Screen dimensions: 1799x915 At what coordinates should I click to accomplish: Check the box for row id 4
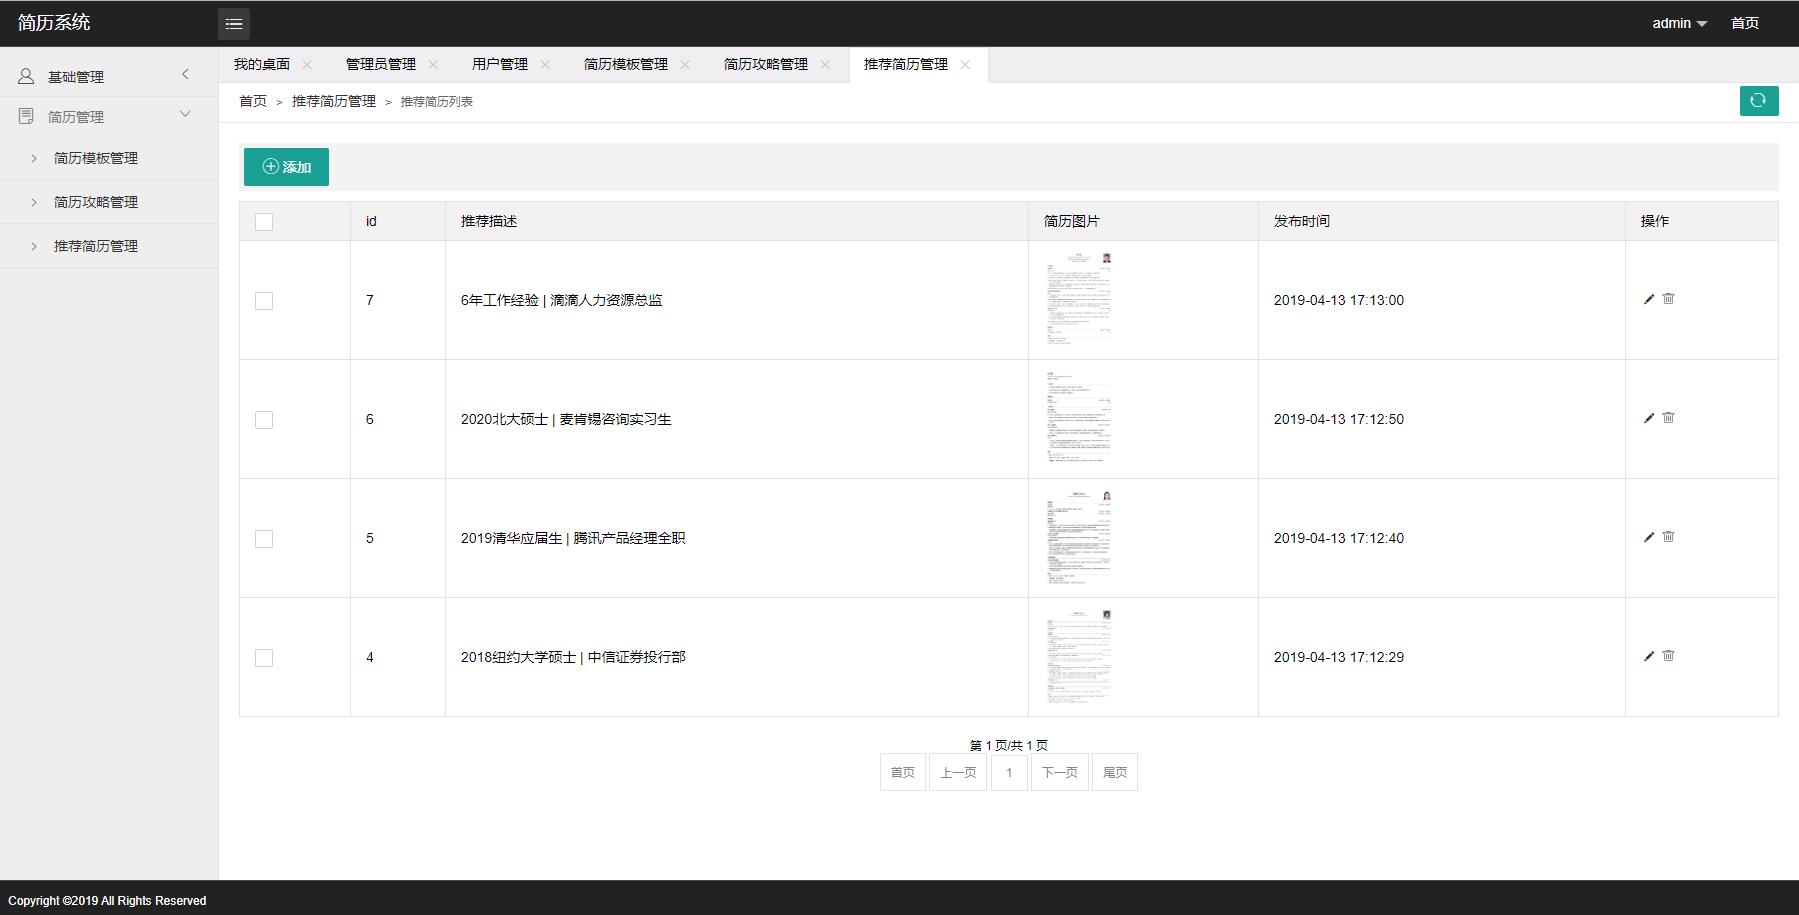tap(264, 658)
